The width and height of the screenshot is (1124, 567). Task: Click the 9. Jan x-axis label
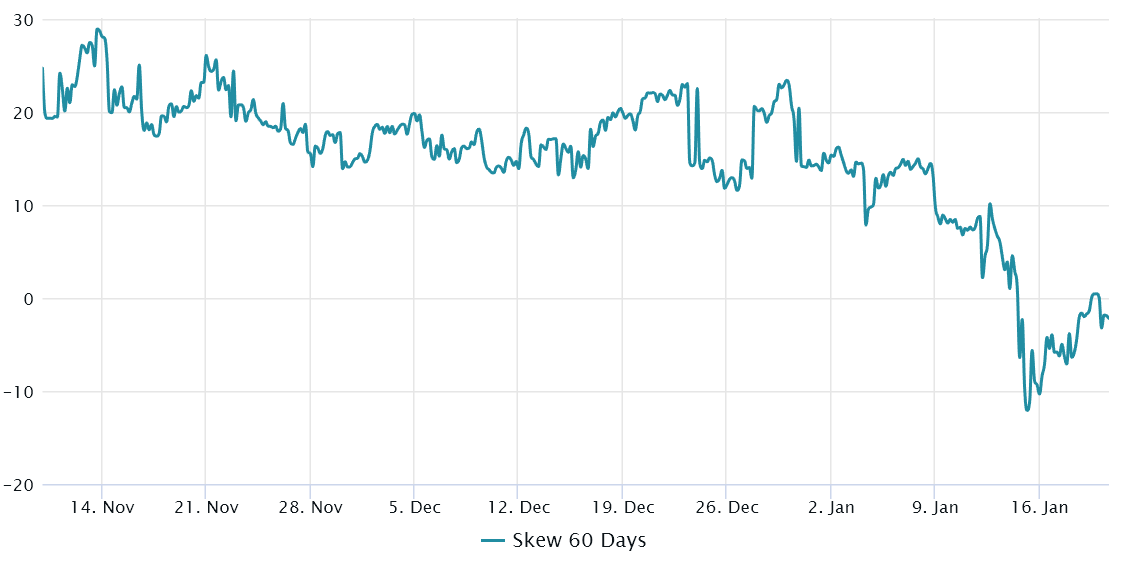coord(935,508)
